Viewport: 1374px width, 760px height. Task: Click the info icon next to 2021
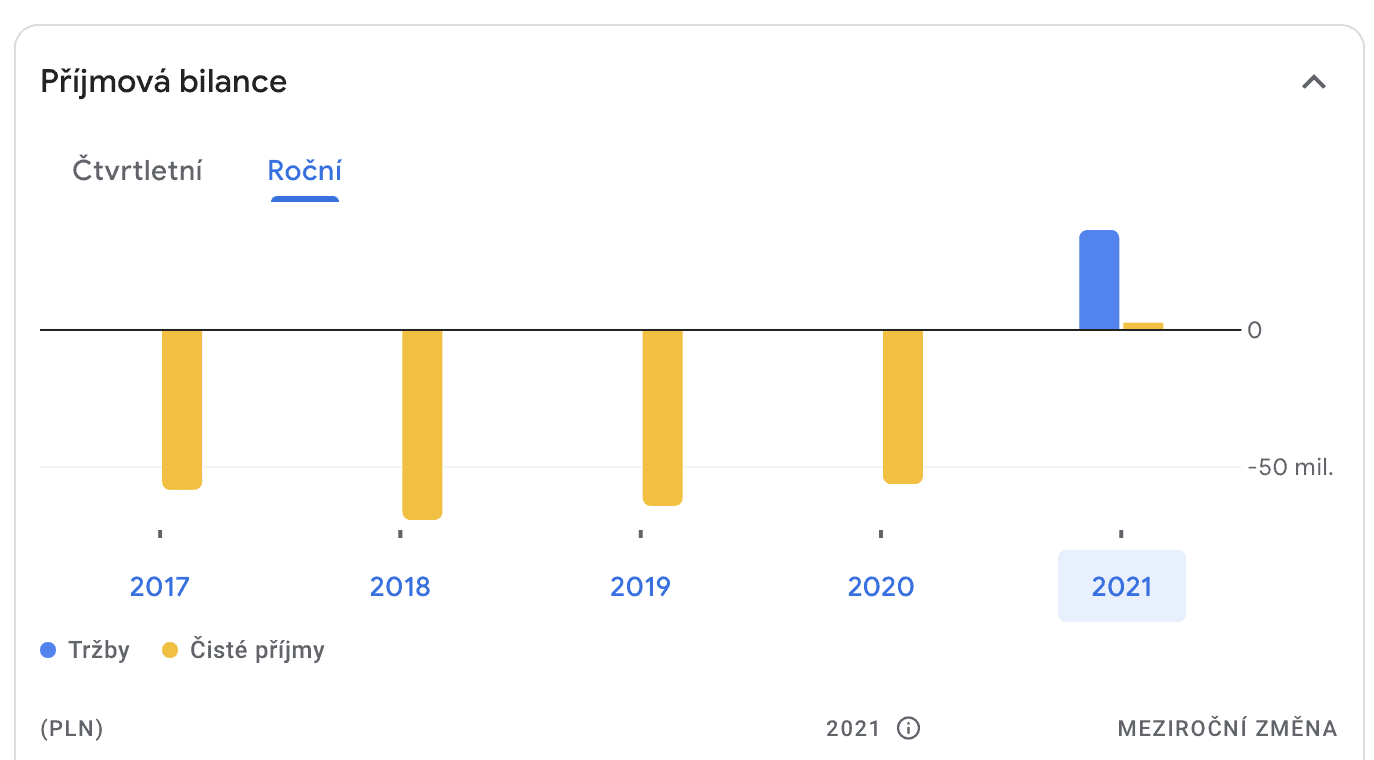908,728
